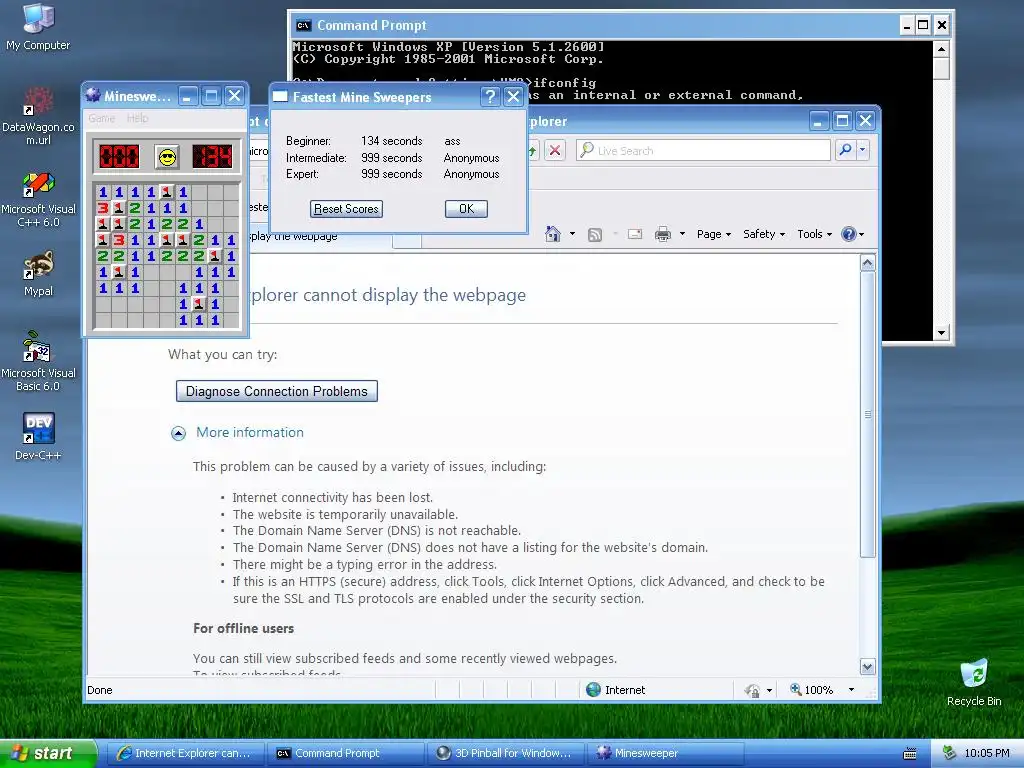Open the Print button dropdown arrow
The height and width of the screenshot is (768, 1024).
click(x=682, y=234)
